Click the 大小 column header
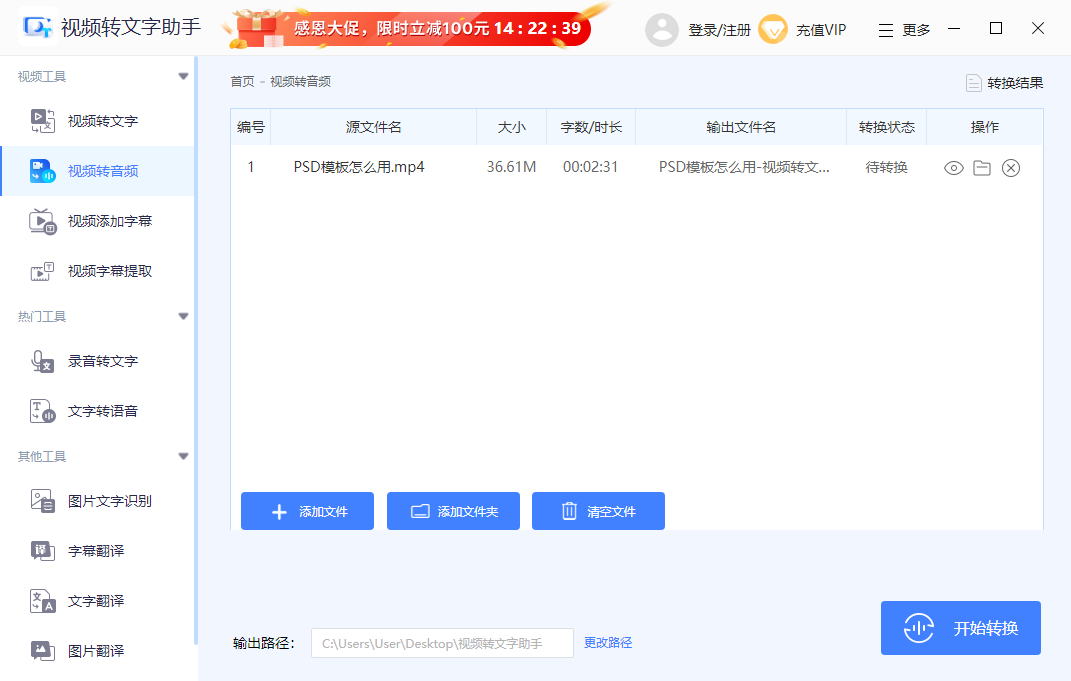The image size is (1071, 681). click(x=512, y=127)
